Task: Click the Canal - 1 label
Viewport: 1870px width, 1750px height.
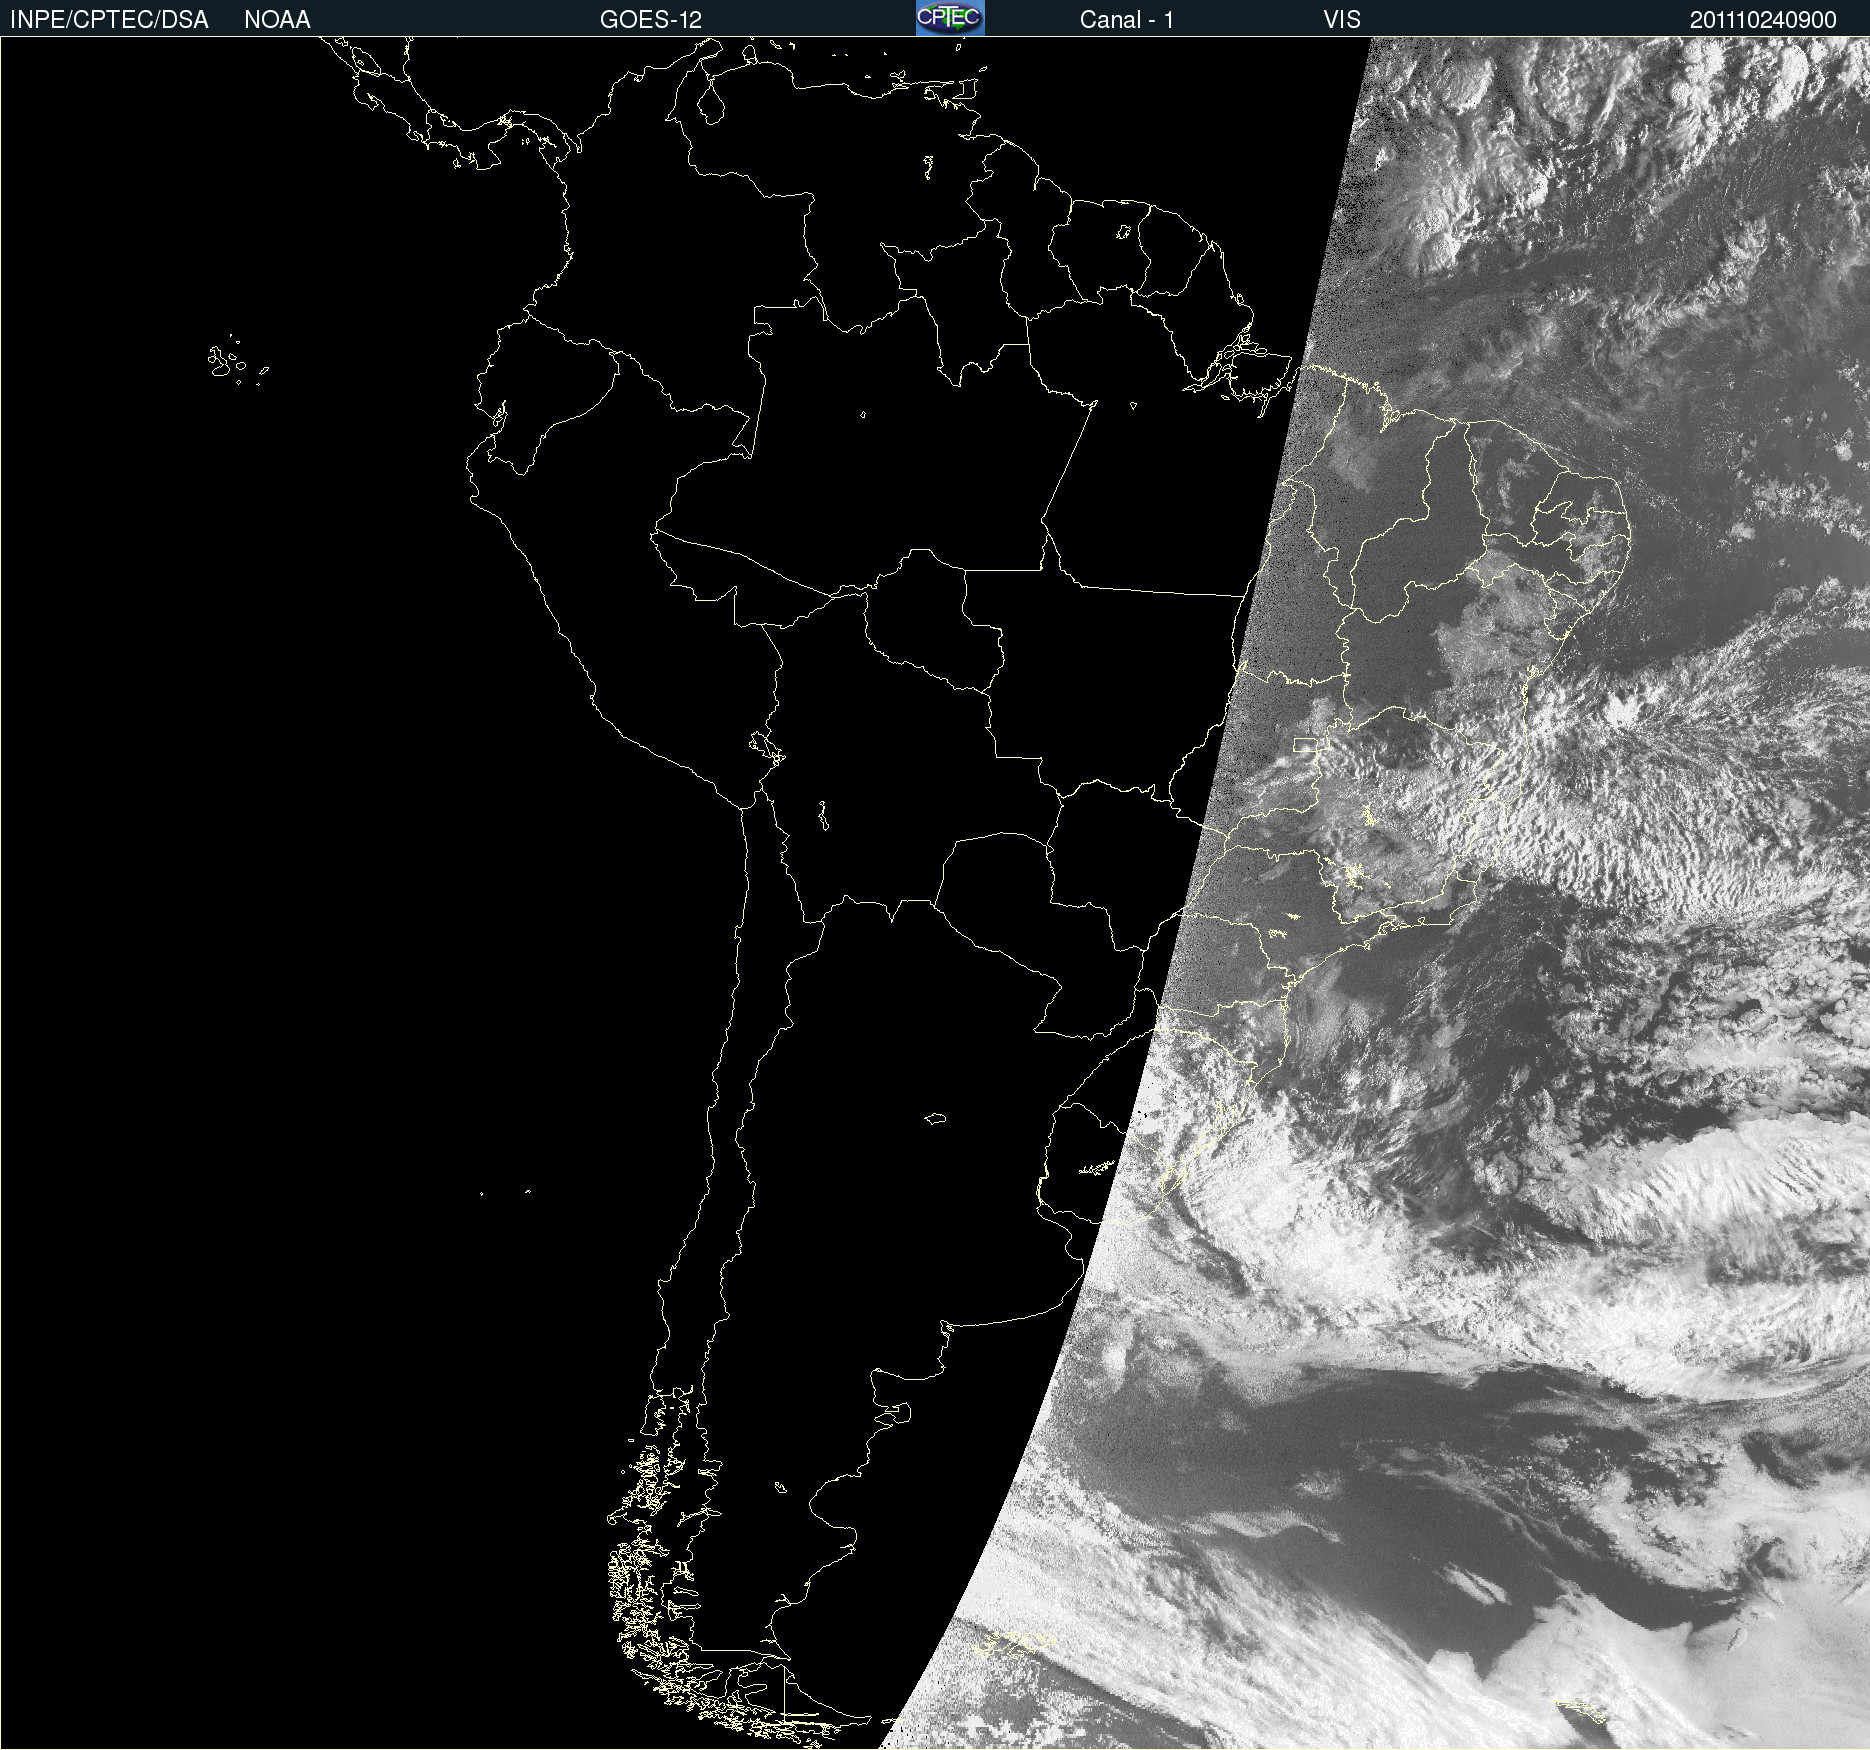Action: [x=1127, y=20]
